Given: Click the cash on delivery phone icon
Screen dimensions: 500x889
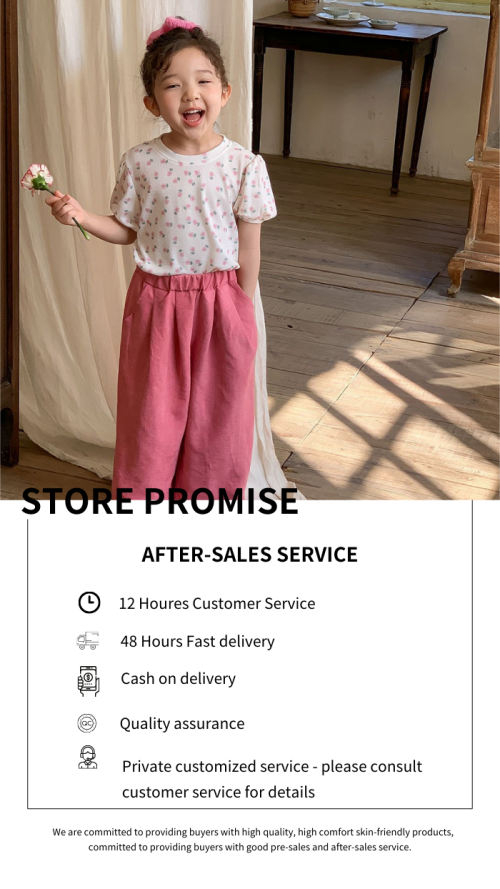Looking at the screenshot, I should click(88, 681).
